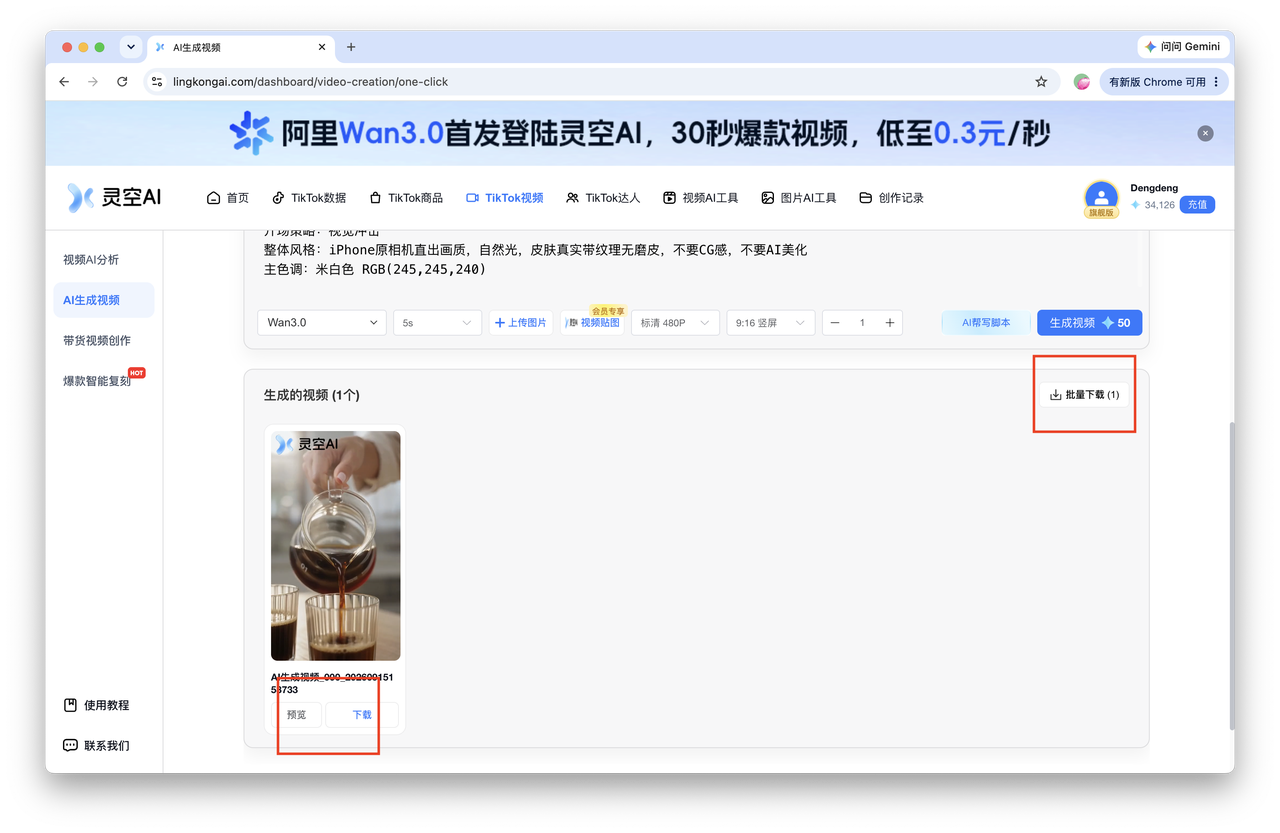Open the 标清 480P resolution dropdown
This screenshot has width=1280, height=833.
click(675, 322)
